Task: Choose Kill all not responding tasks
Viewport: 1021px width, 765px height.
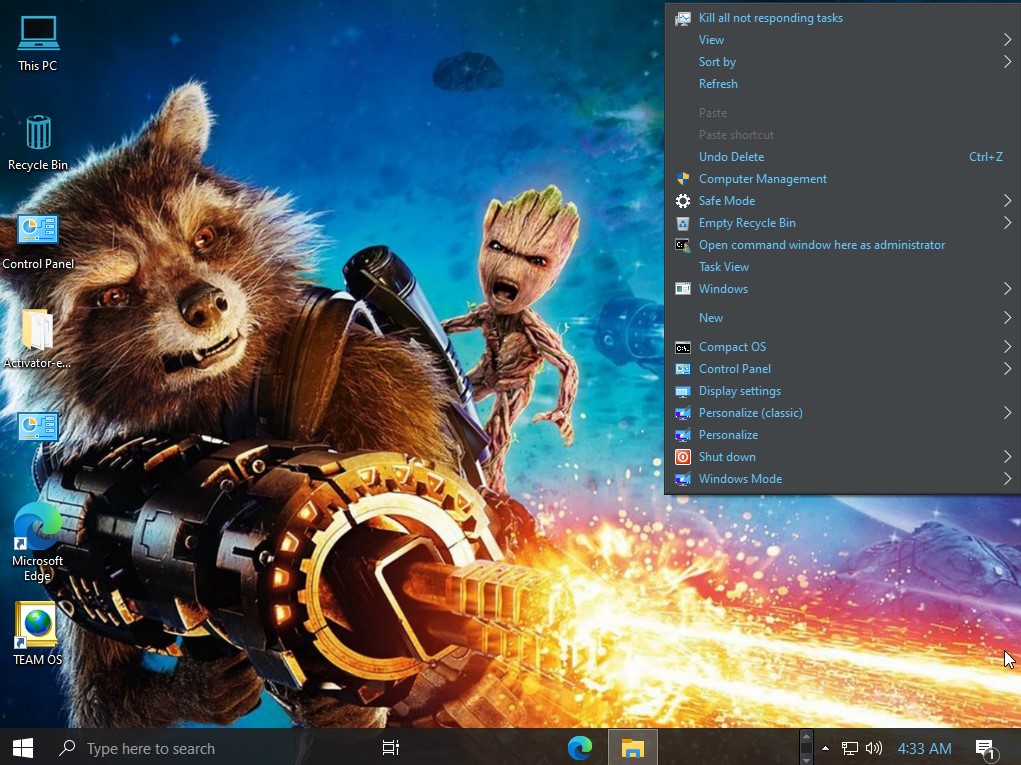Action: tap(843, 18)
